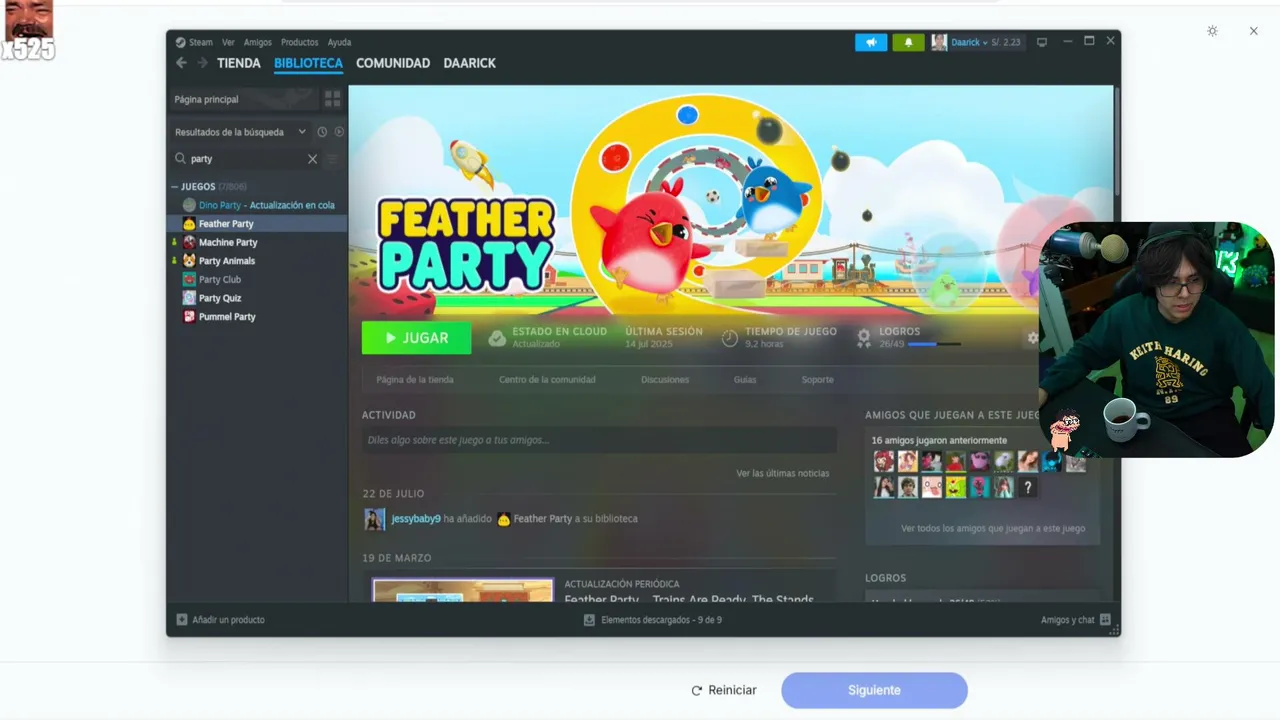Switch to the TIENDA tab

tap(239, 63)
